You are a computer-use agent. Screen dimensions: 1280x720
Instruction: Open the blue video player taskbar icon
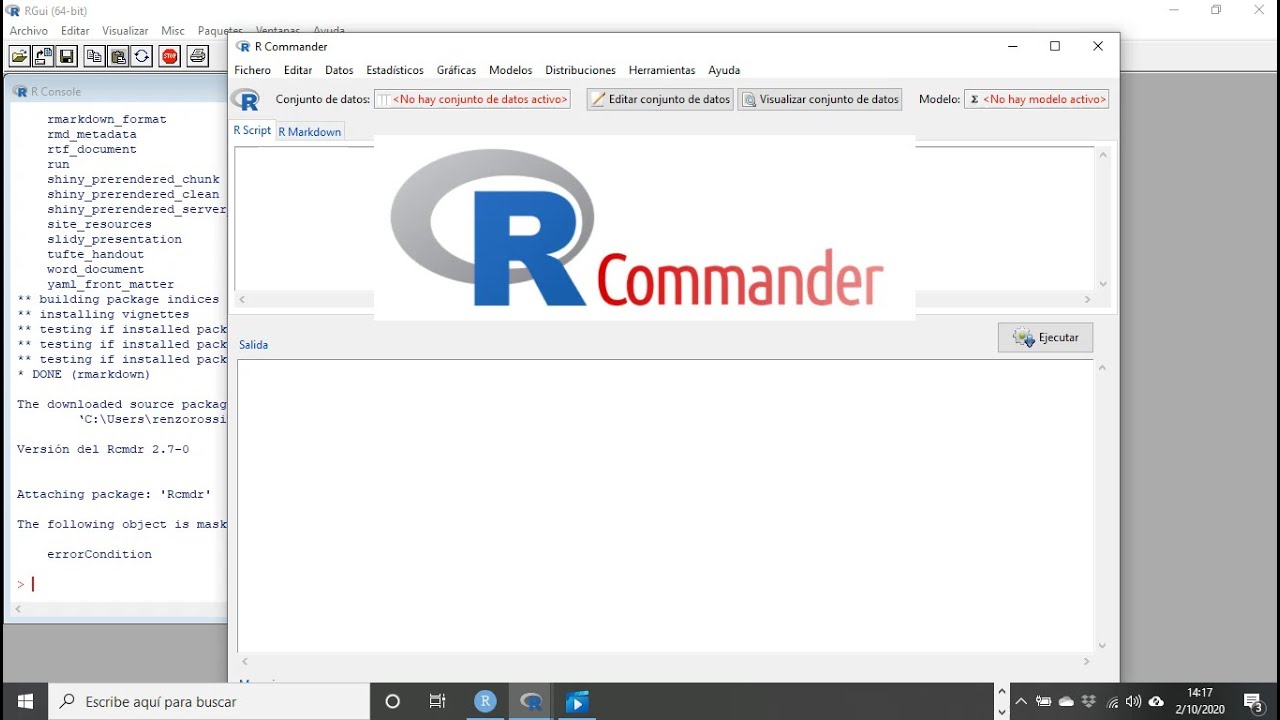[577, 701]
